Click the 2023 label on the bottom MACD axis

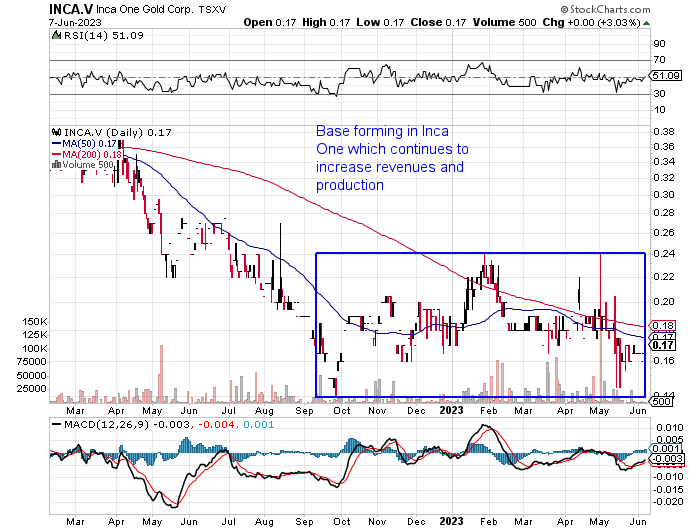[452, 521]
